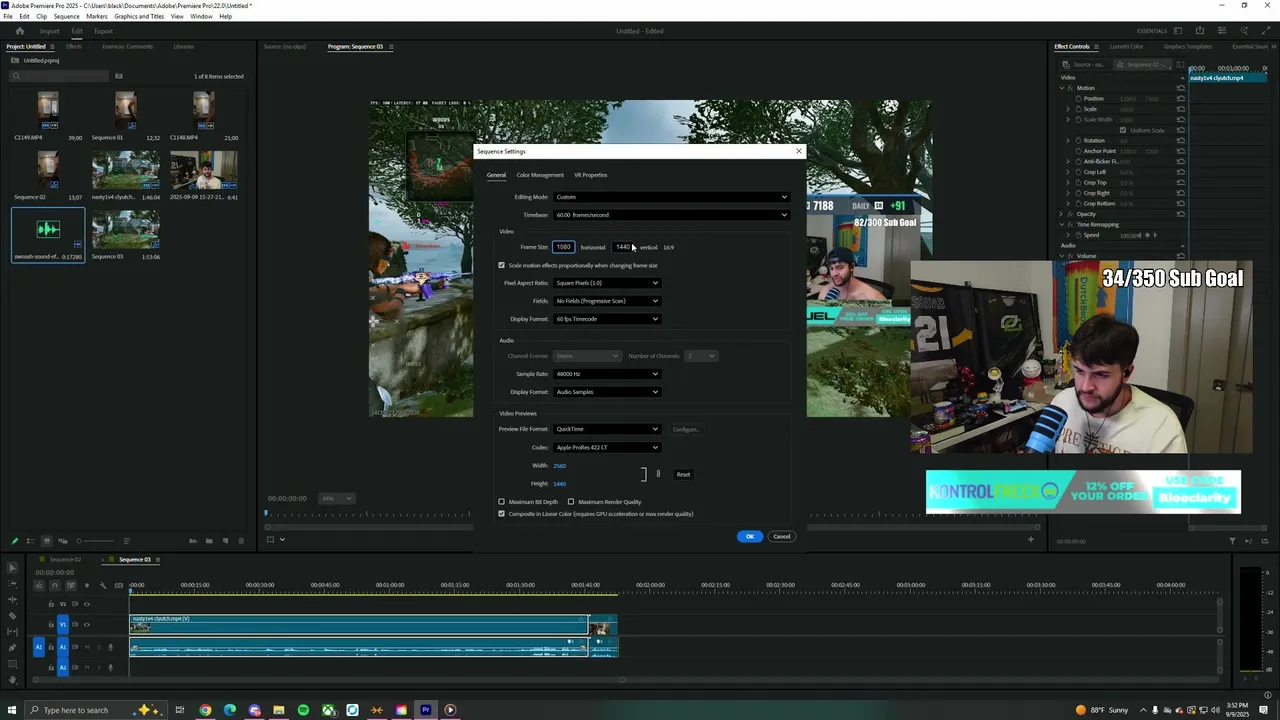Solo track A2

coord(98,667)
